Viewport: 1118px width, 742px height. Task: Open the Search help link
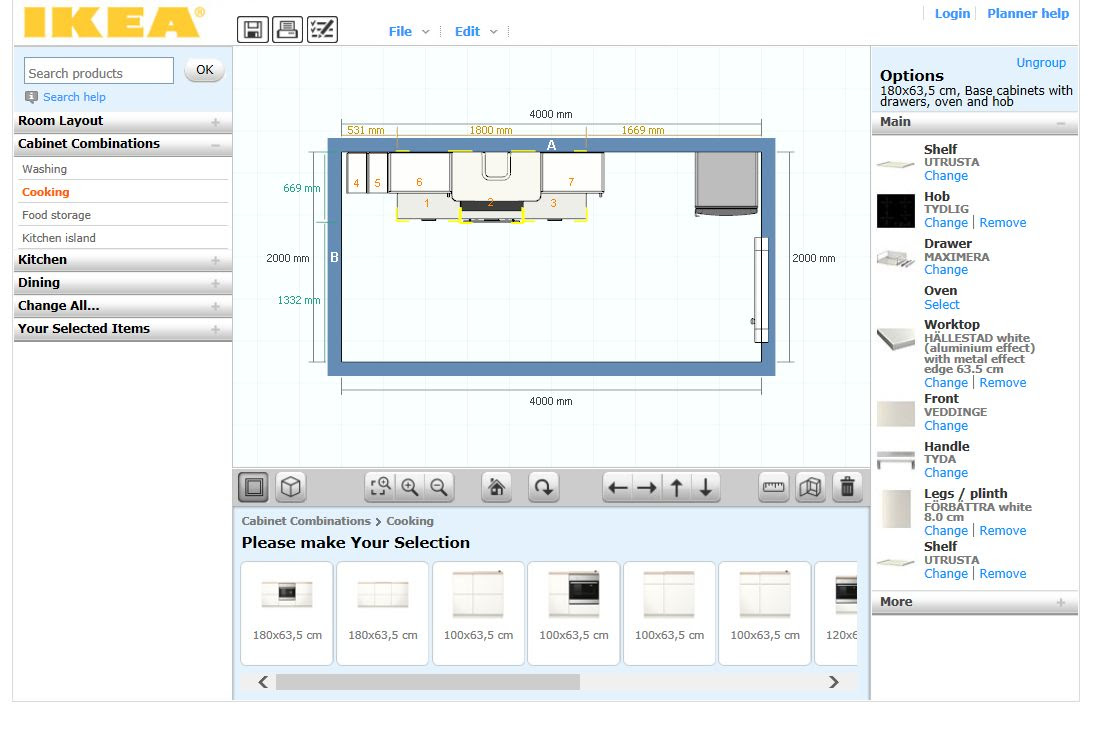74,97
